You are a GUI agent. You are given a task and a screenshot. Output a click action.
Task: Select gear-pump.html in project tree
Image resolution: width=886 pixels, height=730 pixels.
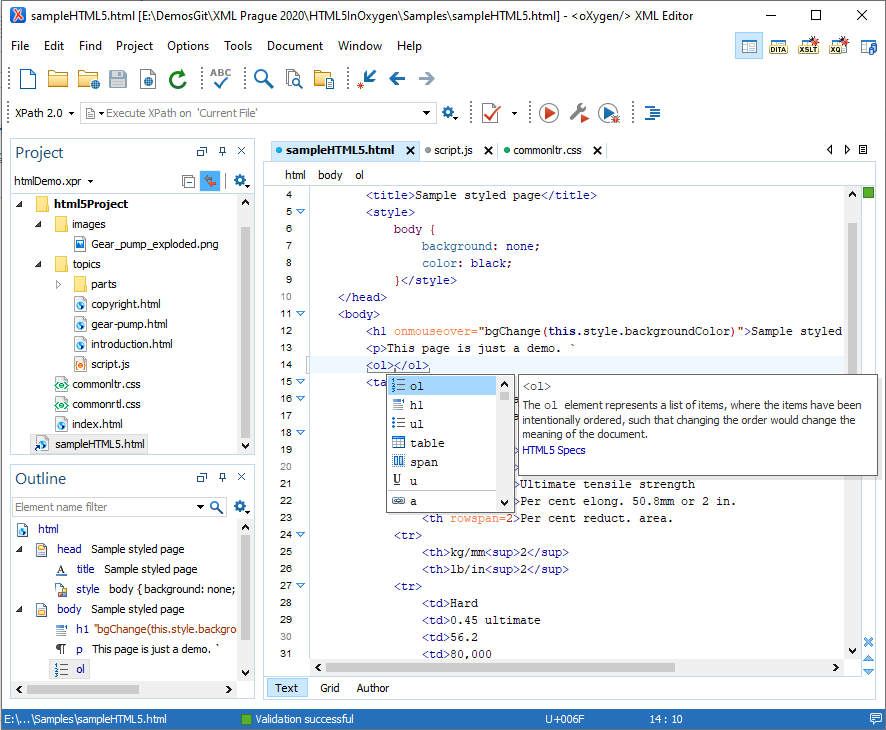click(x=129, y=324)
